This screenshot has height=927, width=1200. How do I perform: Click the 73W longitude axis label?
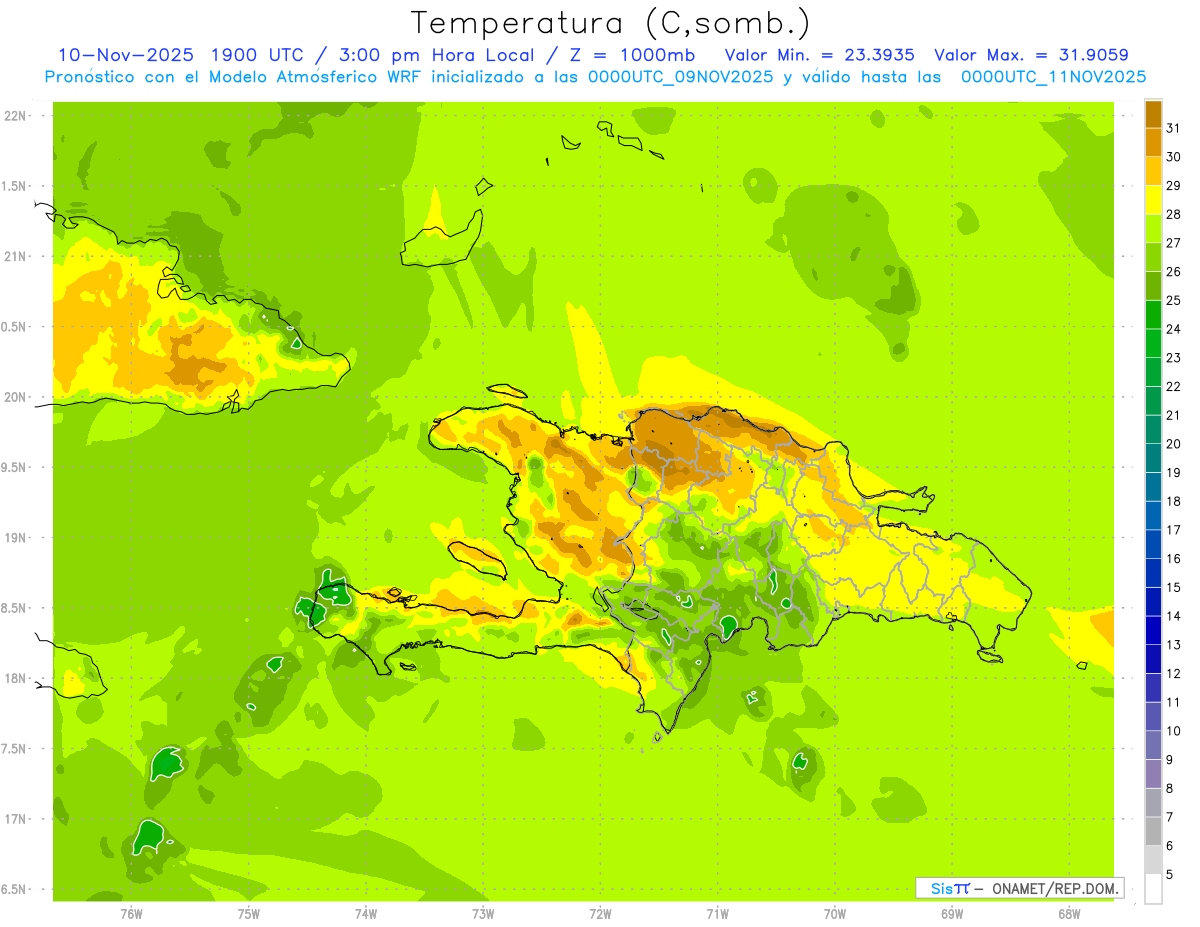483,914
